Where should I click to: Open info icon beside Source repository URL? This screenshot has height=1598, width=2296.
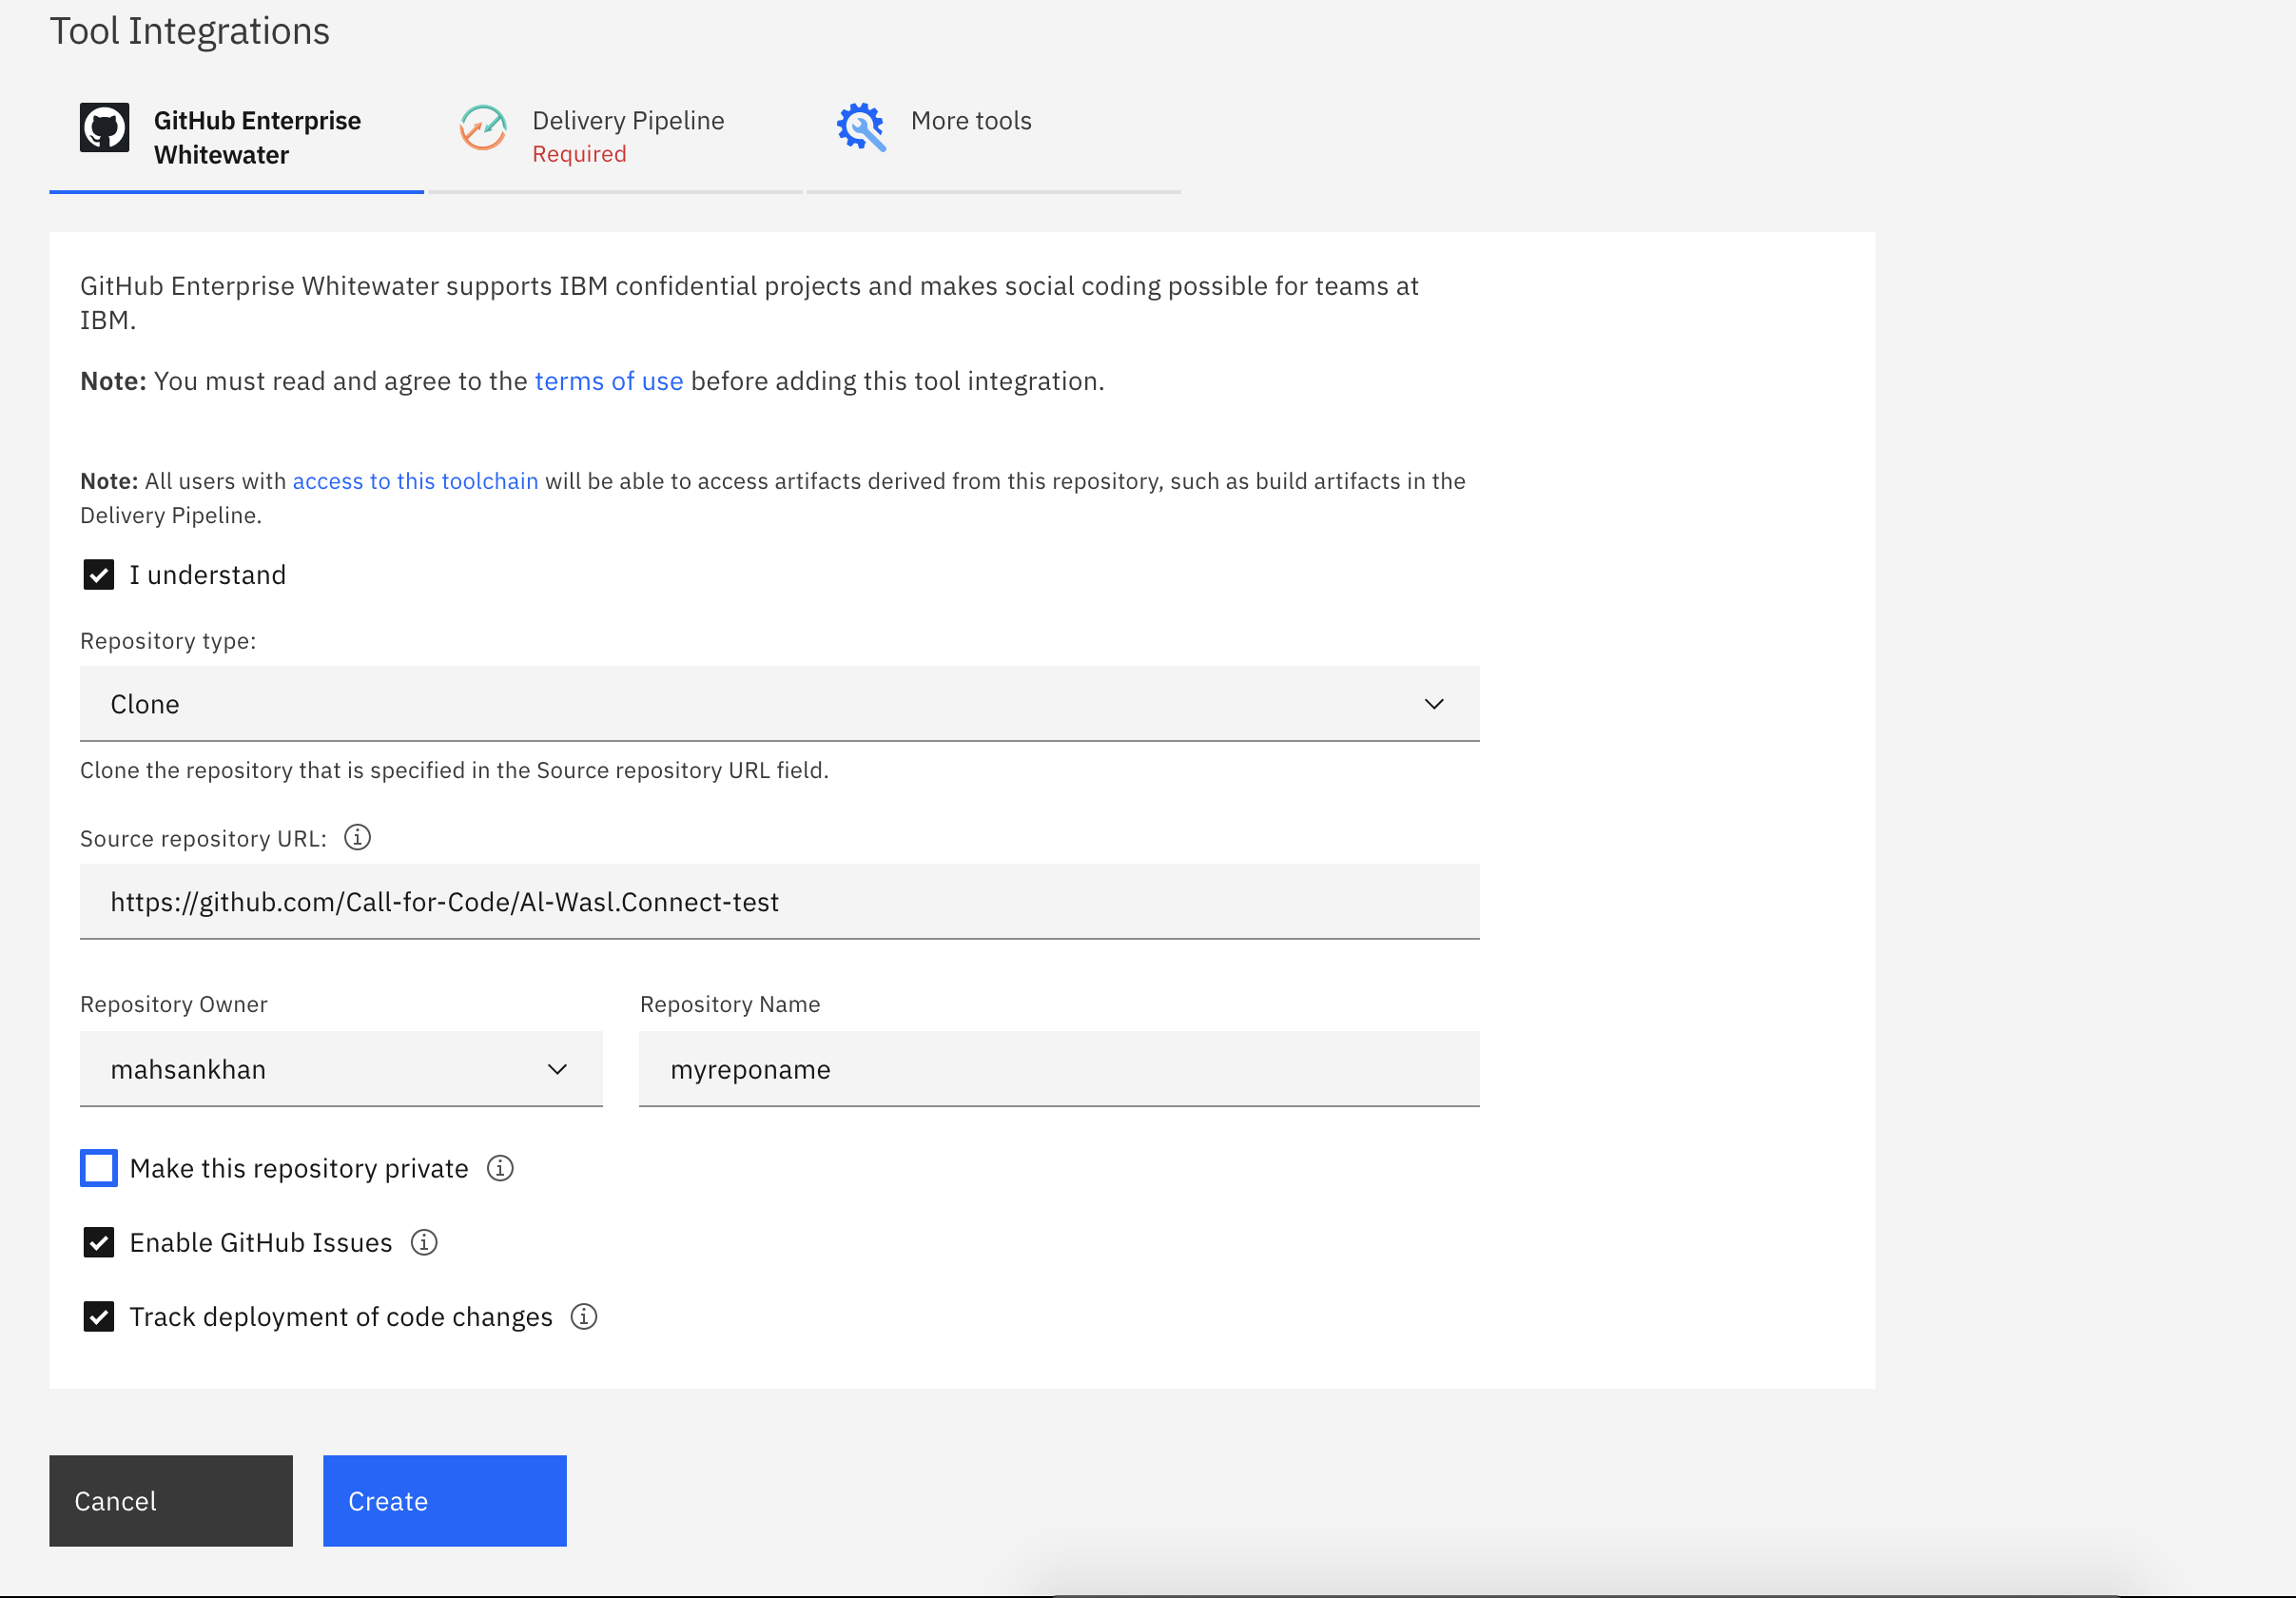tap(357, 837)
